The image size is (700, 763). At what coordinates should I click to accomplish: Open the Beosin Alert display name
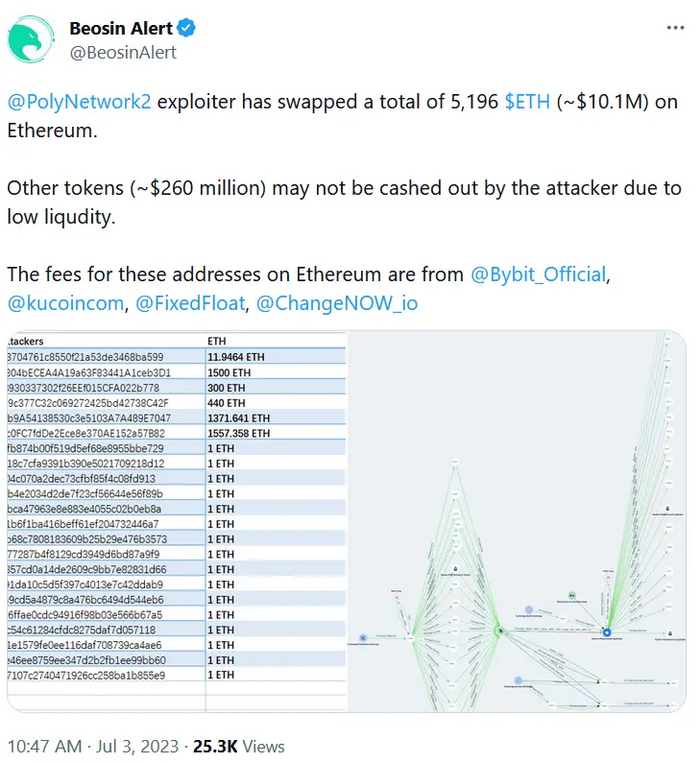pyautogui.click(x=121, y=28)
